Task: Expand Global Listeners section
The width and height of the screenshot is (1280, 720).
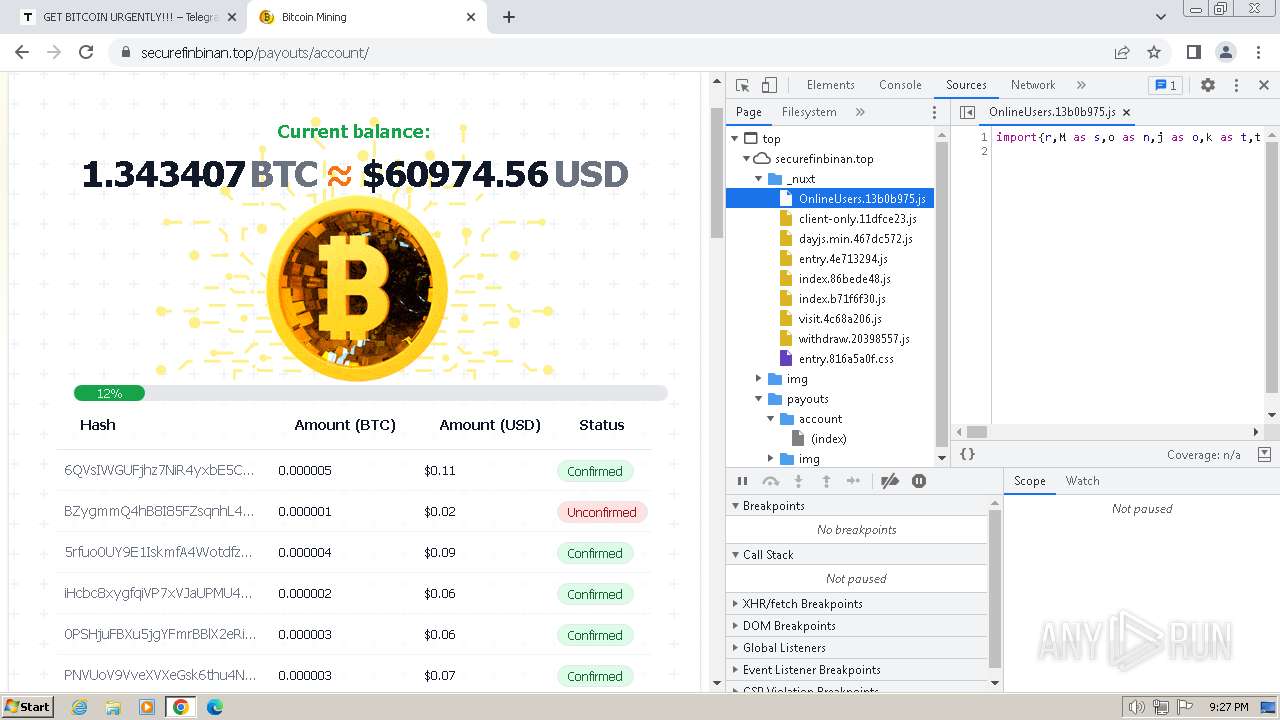Action: [856, 648]
